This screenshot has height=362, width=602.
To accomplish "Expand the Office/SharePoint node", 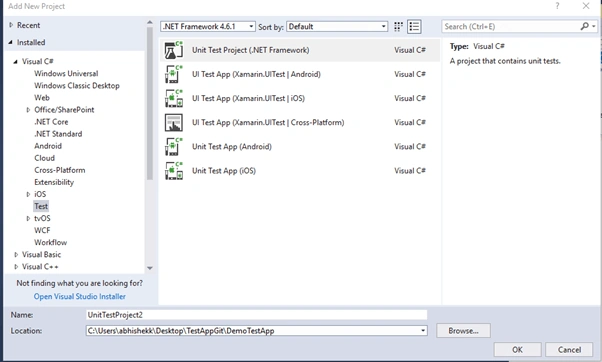I will pos(28,110).
